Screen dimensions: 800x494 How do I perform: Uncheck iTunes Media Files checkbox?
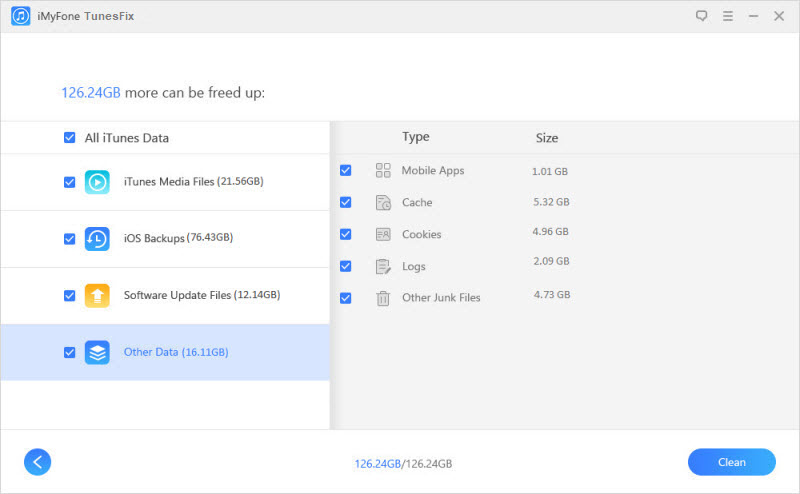70,182
